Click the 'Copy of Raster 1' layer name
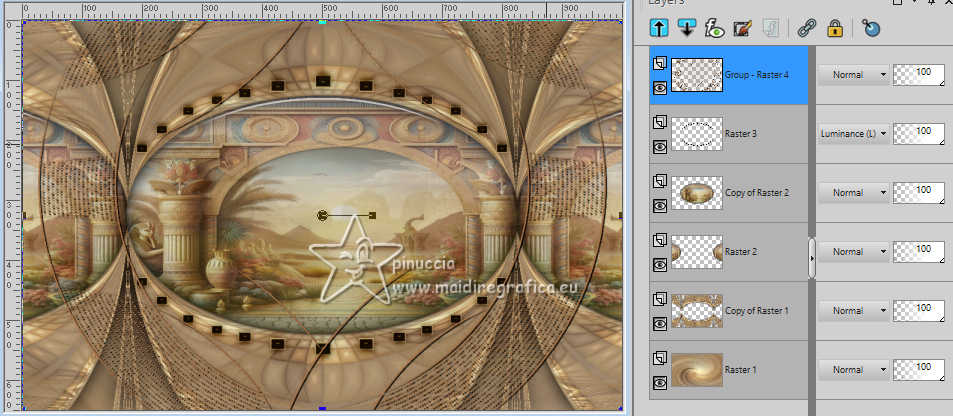Viewport: 953px width, 416px height. [x=757, y=311]
